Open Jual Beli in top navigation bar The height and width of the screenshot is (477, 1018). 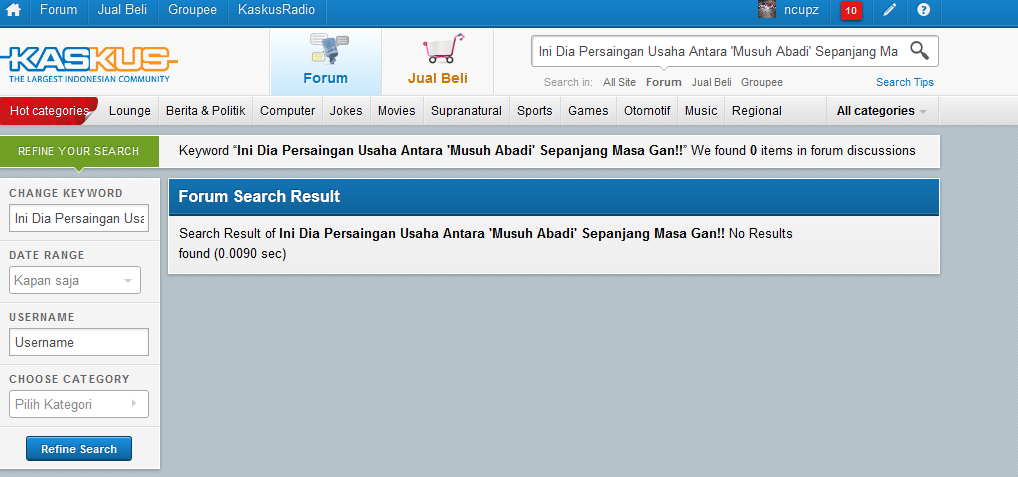pyautogui.click(x=122, y=10)
